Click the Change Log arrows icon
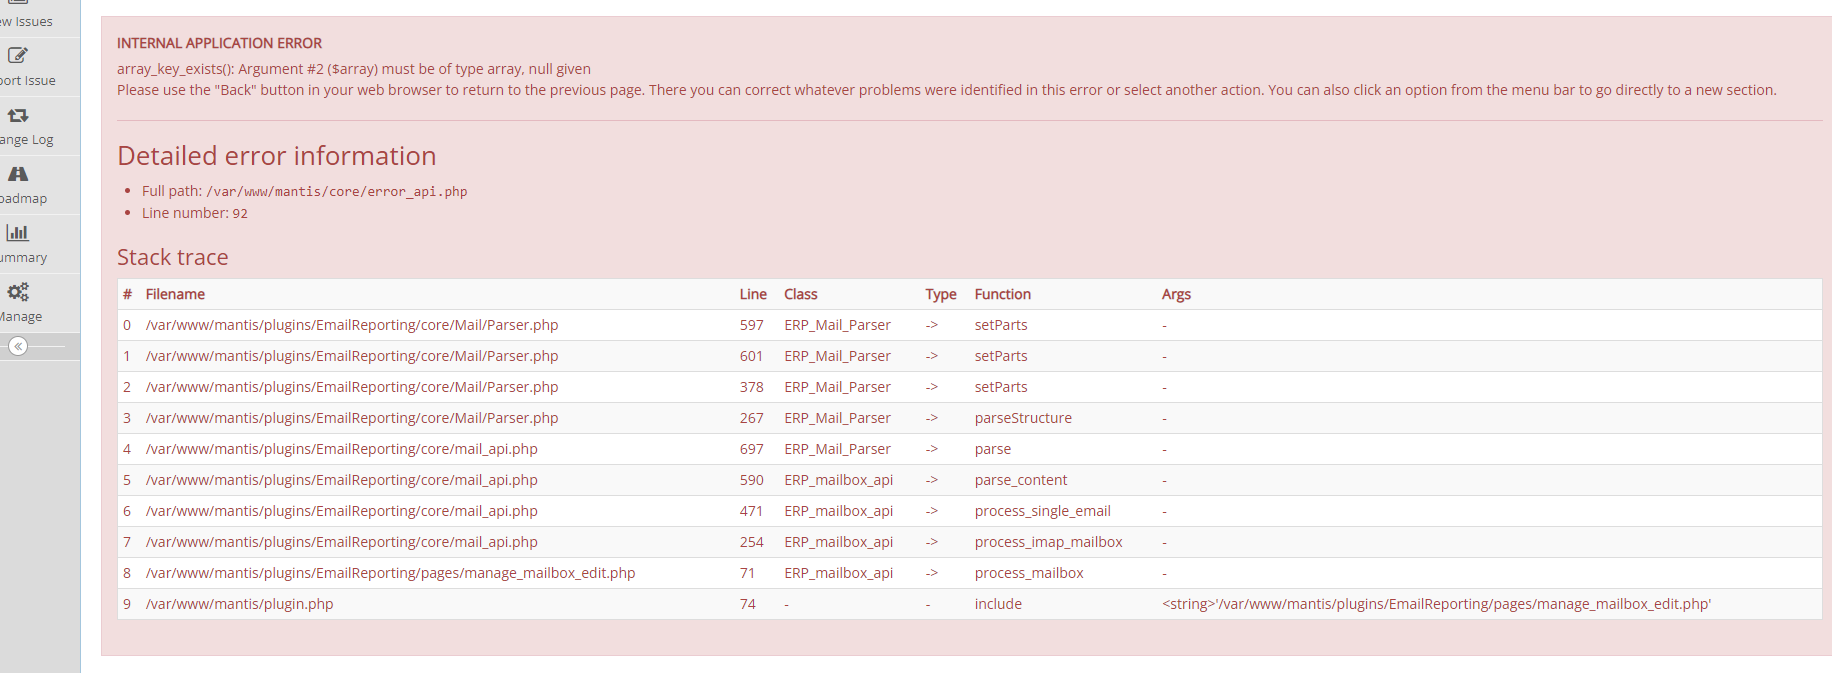 [18, 115]
